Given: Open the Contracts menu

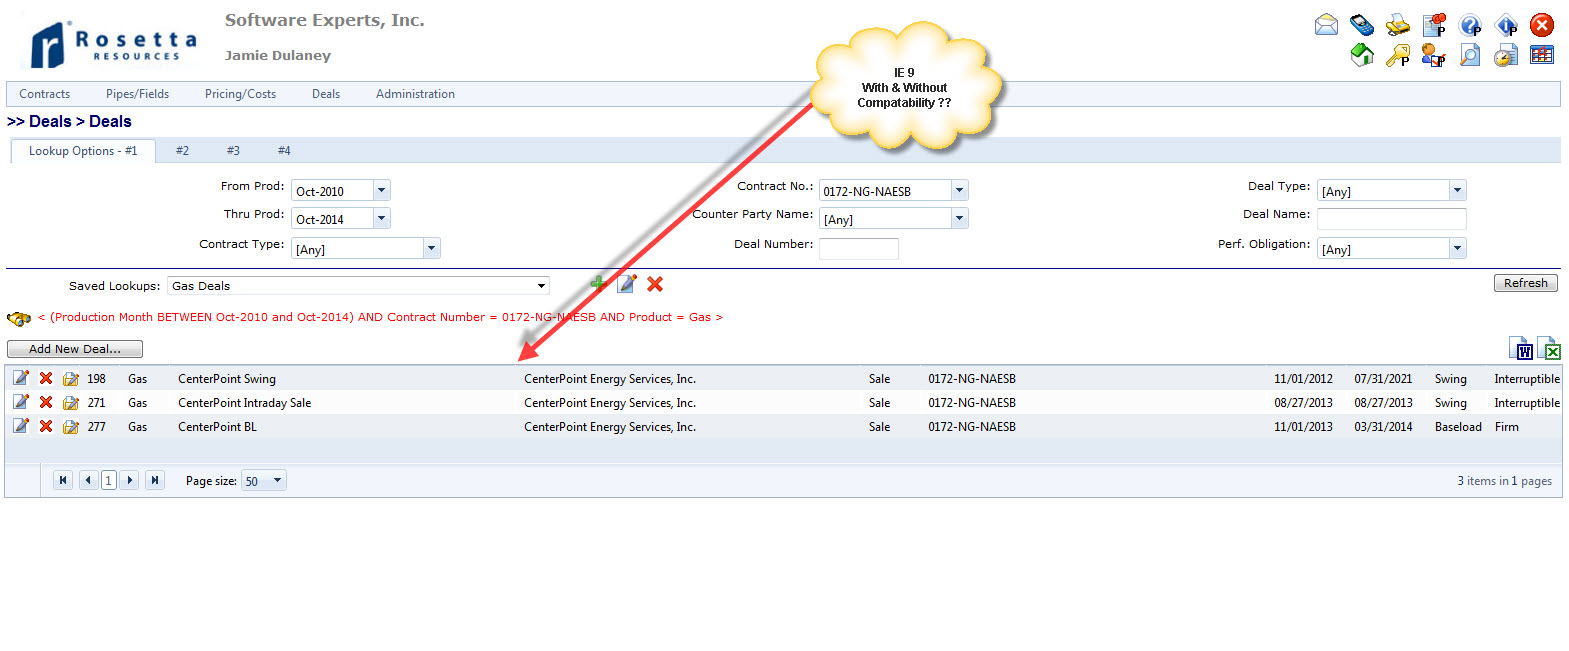Looking at the screenshot, I should [x=45, y=94].
